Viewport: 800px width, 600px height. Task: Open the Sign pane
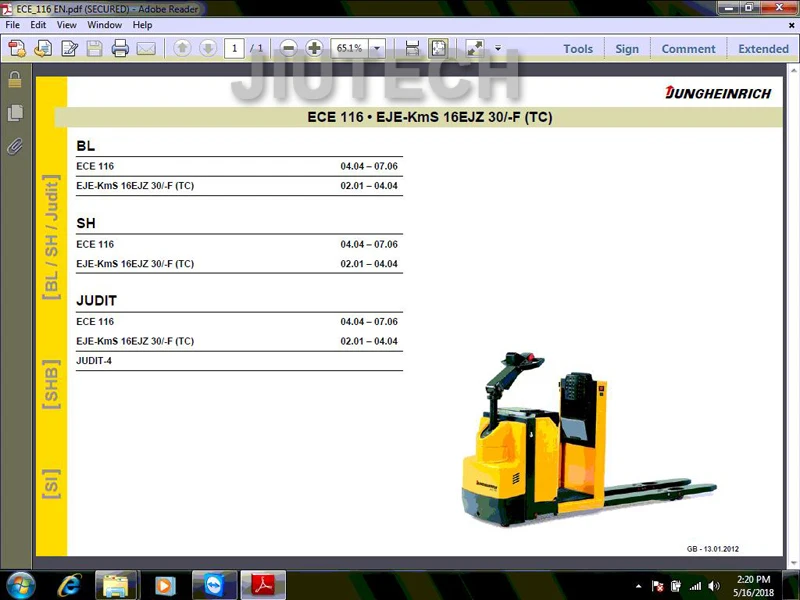627,49
